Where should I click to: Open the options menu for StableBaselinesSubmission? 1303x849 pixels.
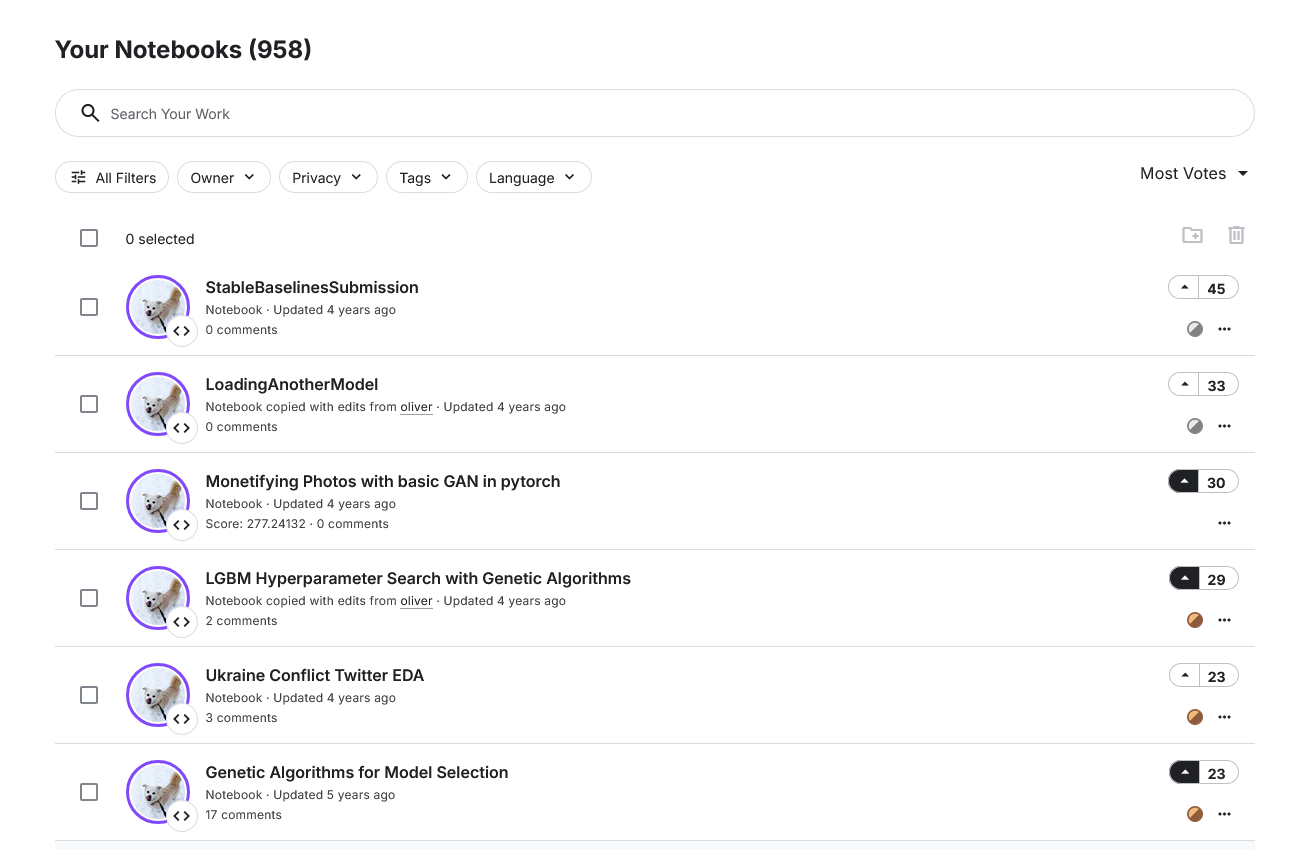tap(1224, 329)
